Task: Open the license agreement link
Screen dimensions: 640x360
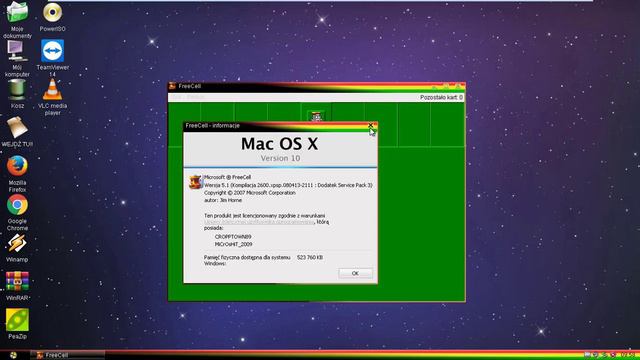Action: [259, 222]
